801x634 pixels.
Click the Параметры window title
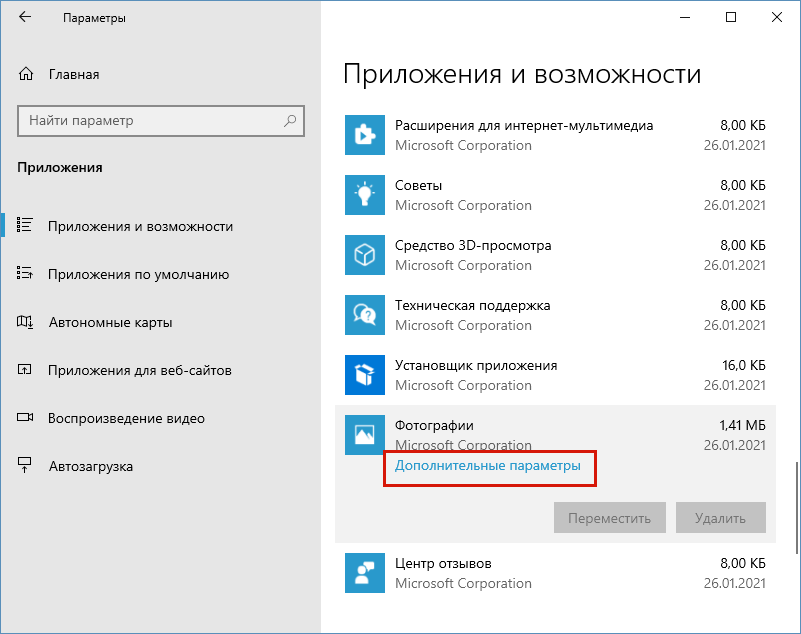(94, 18)
